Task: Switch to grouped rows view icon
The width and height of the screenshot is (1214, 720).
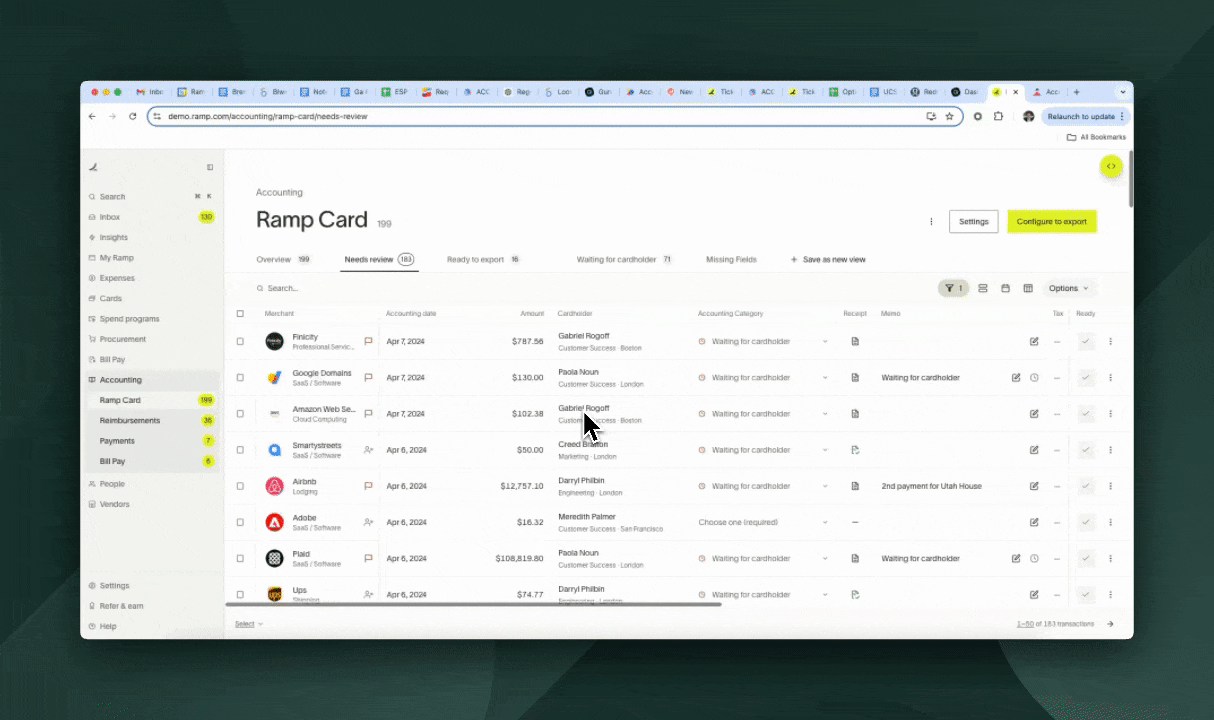Action: click(983, 288)
